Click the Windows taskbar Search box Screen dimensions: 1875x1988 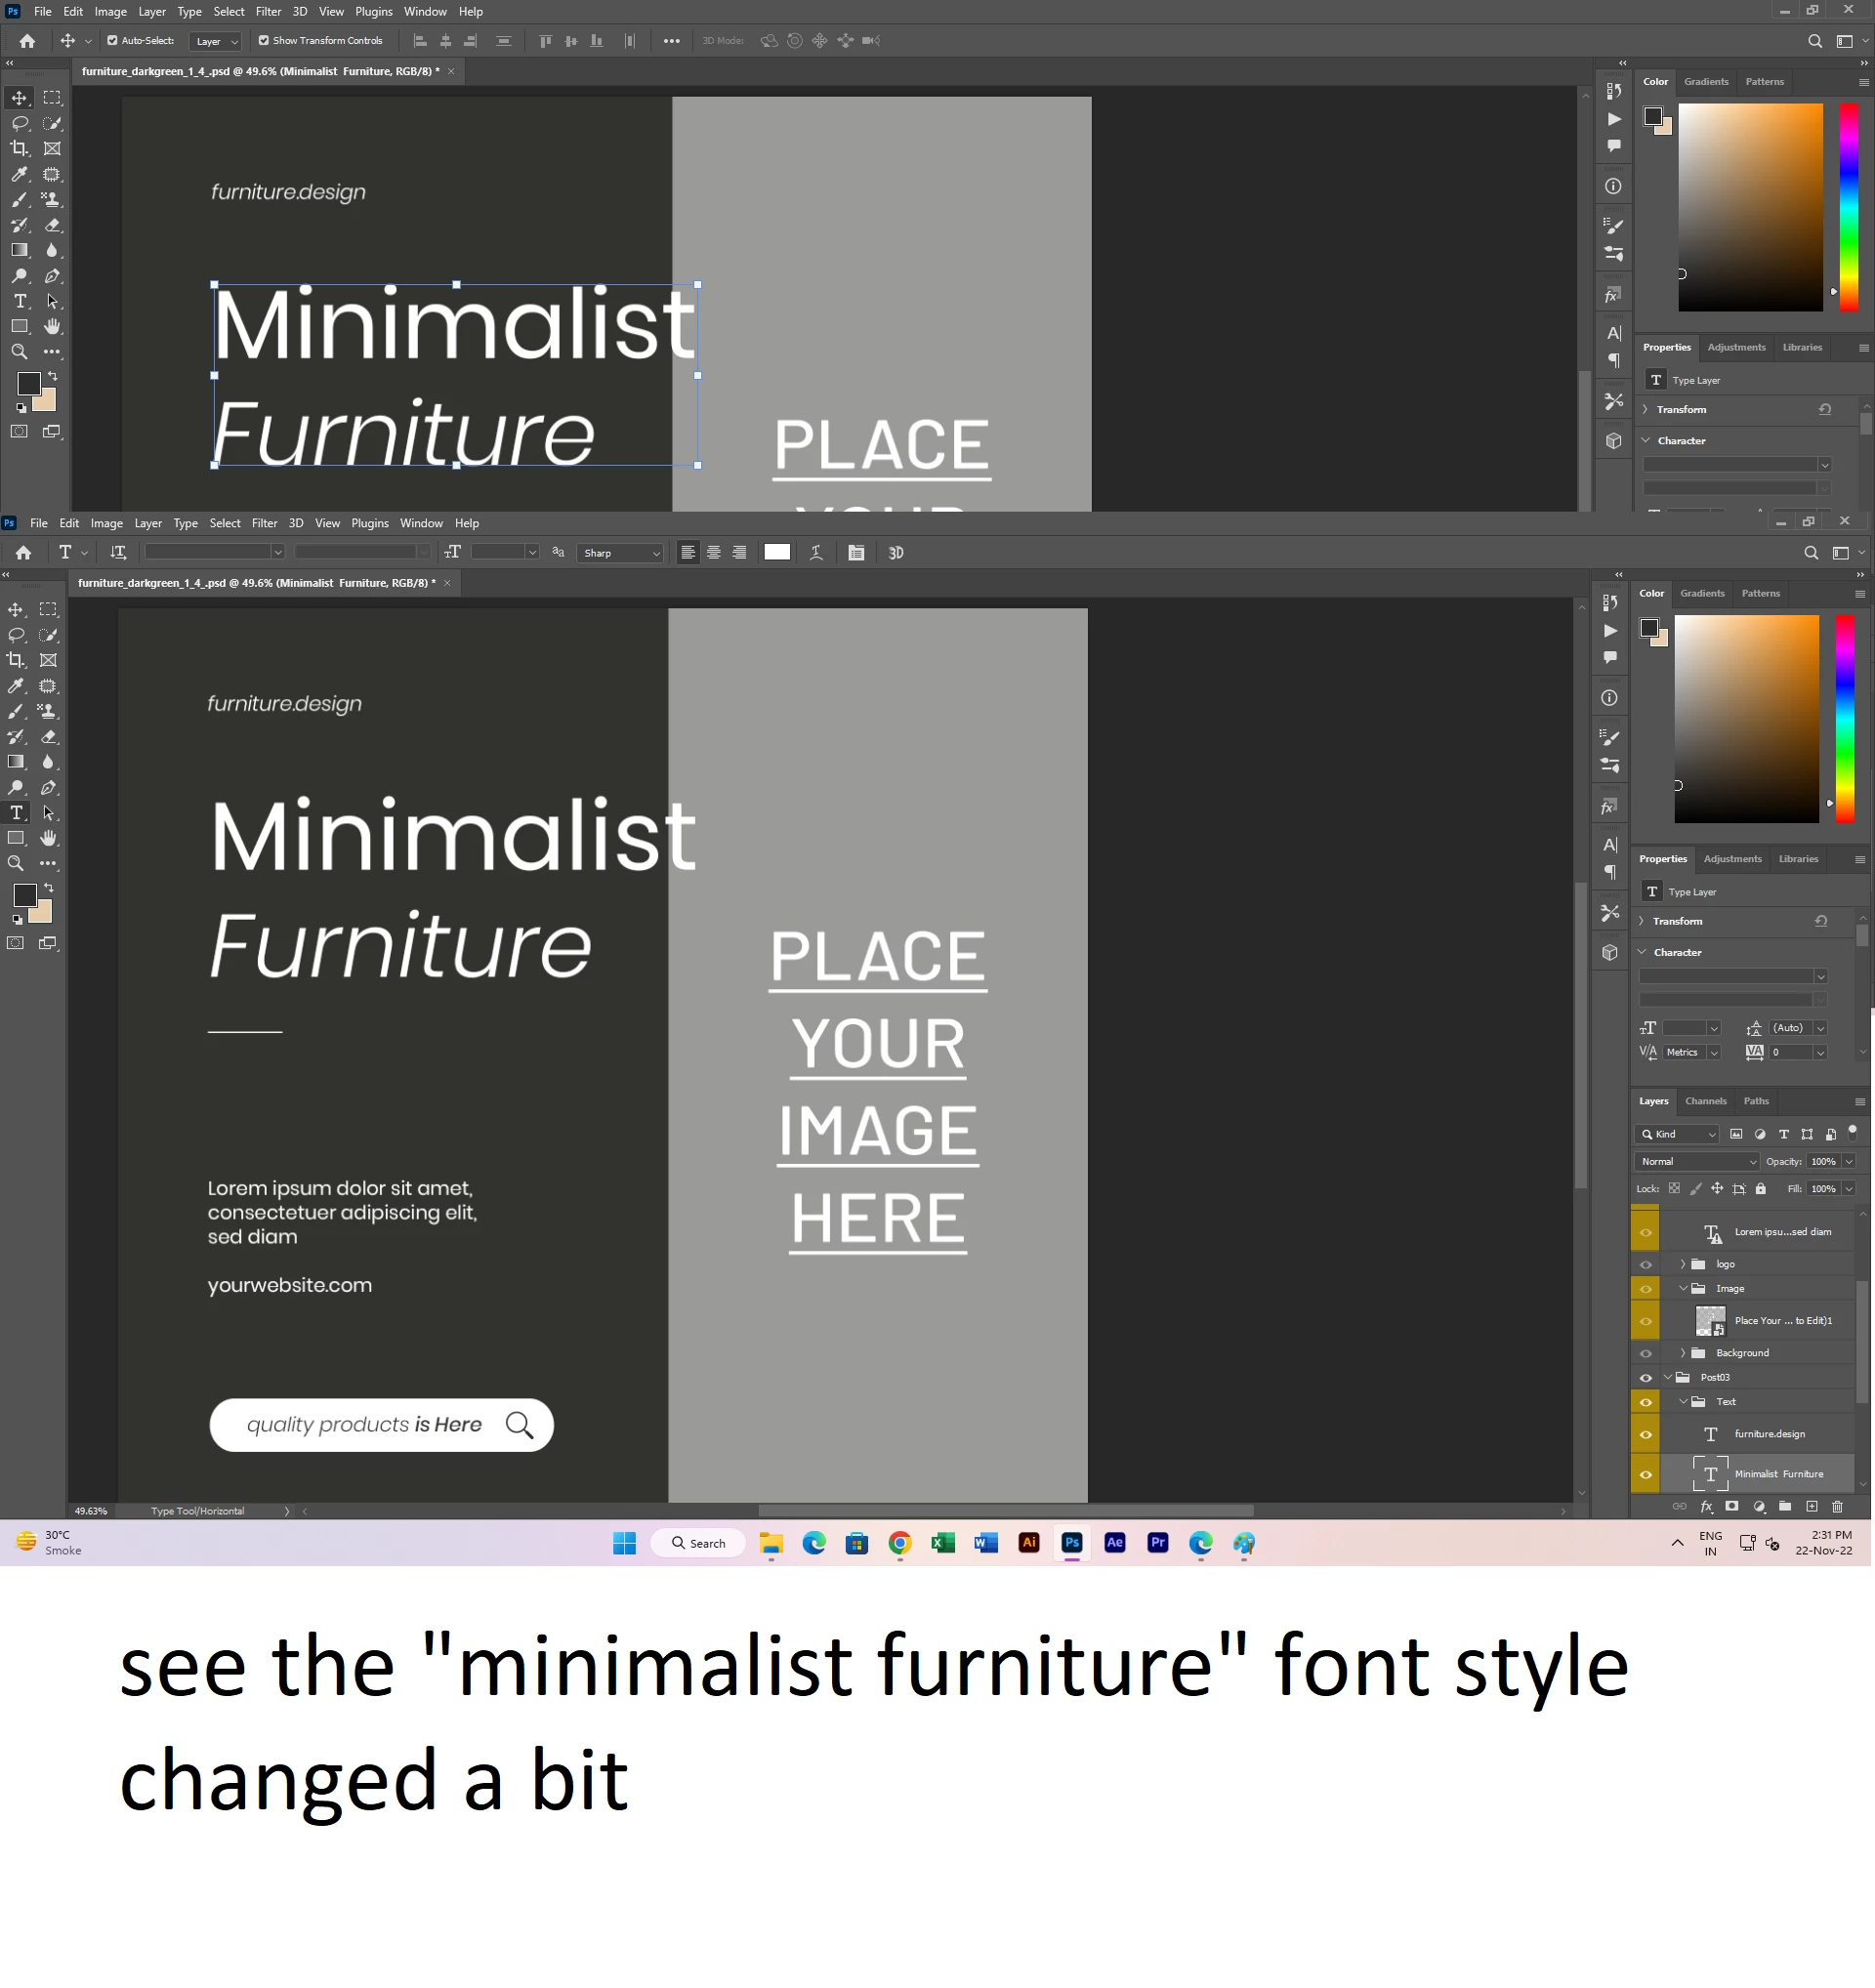(699, 1543)
